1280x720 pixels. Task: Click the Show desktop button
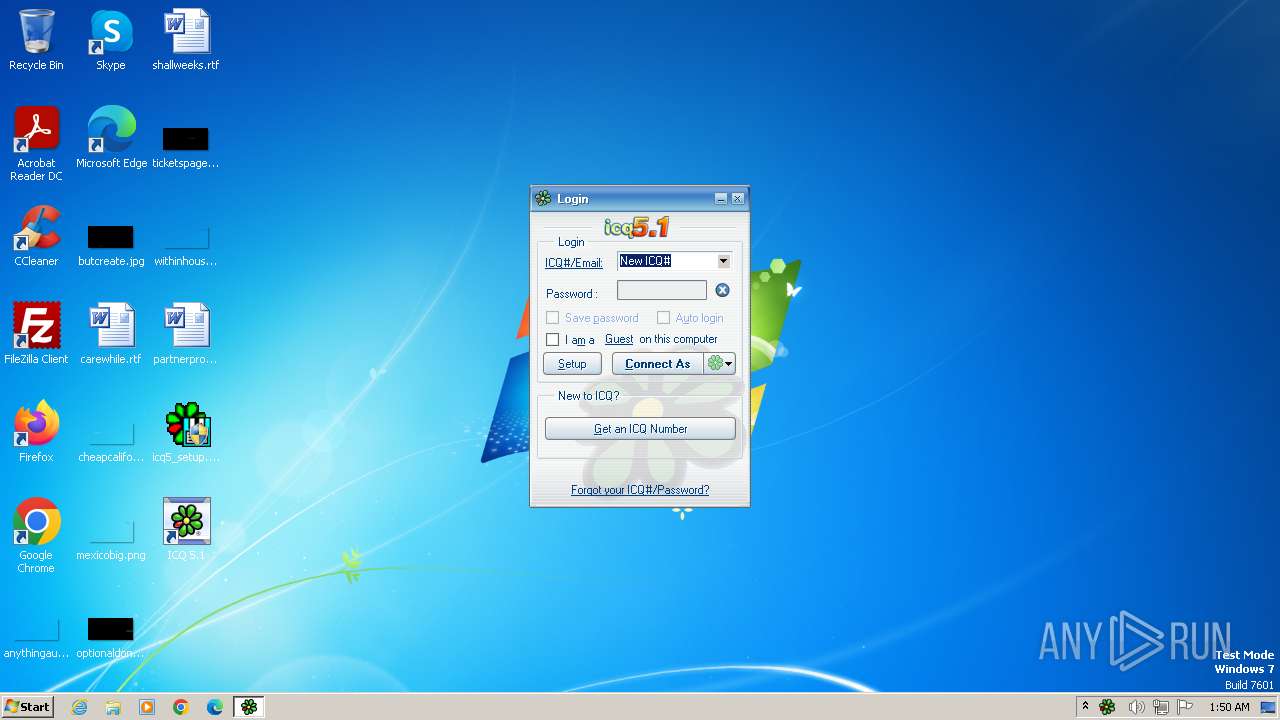point(1270,707)
